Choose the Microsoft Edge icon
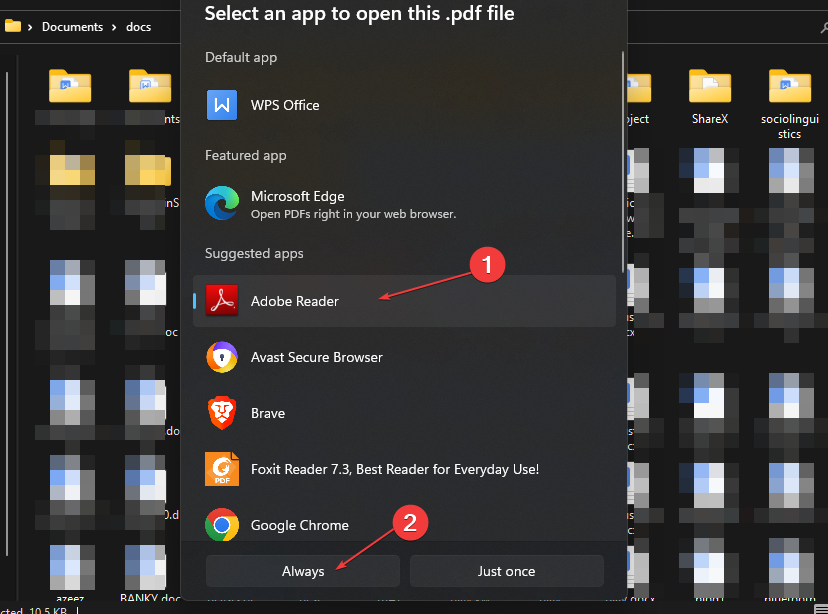The image size is (828, 614). click(222, 203)
